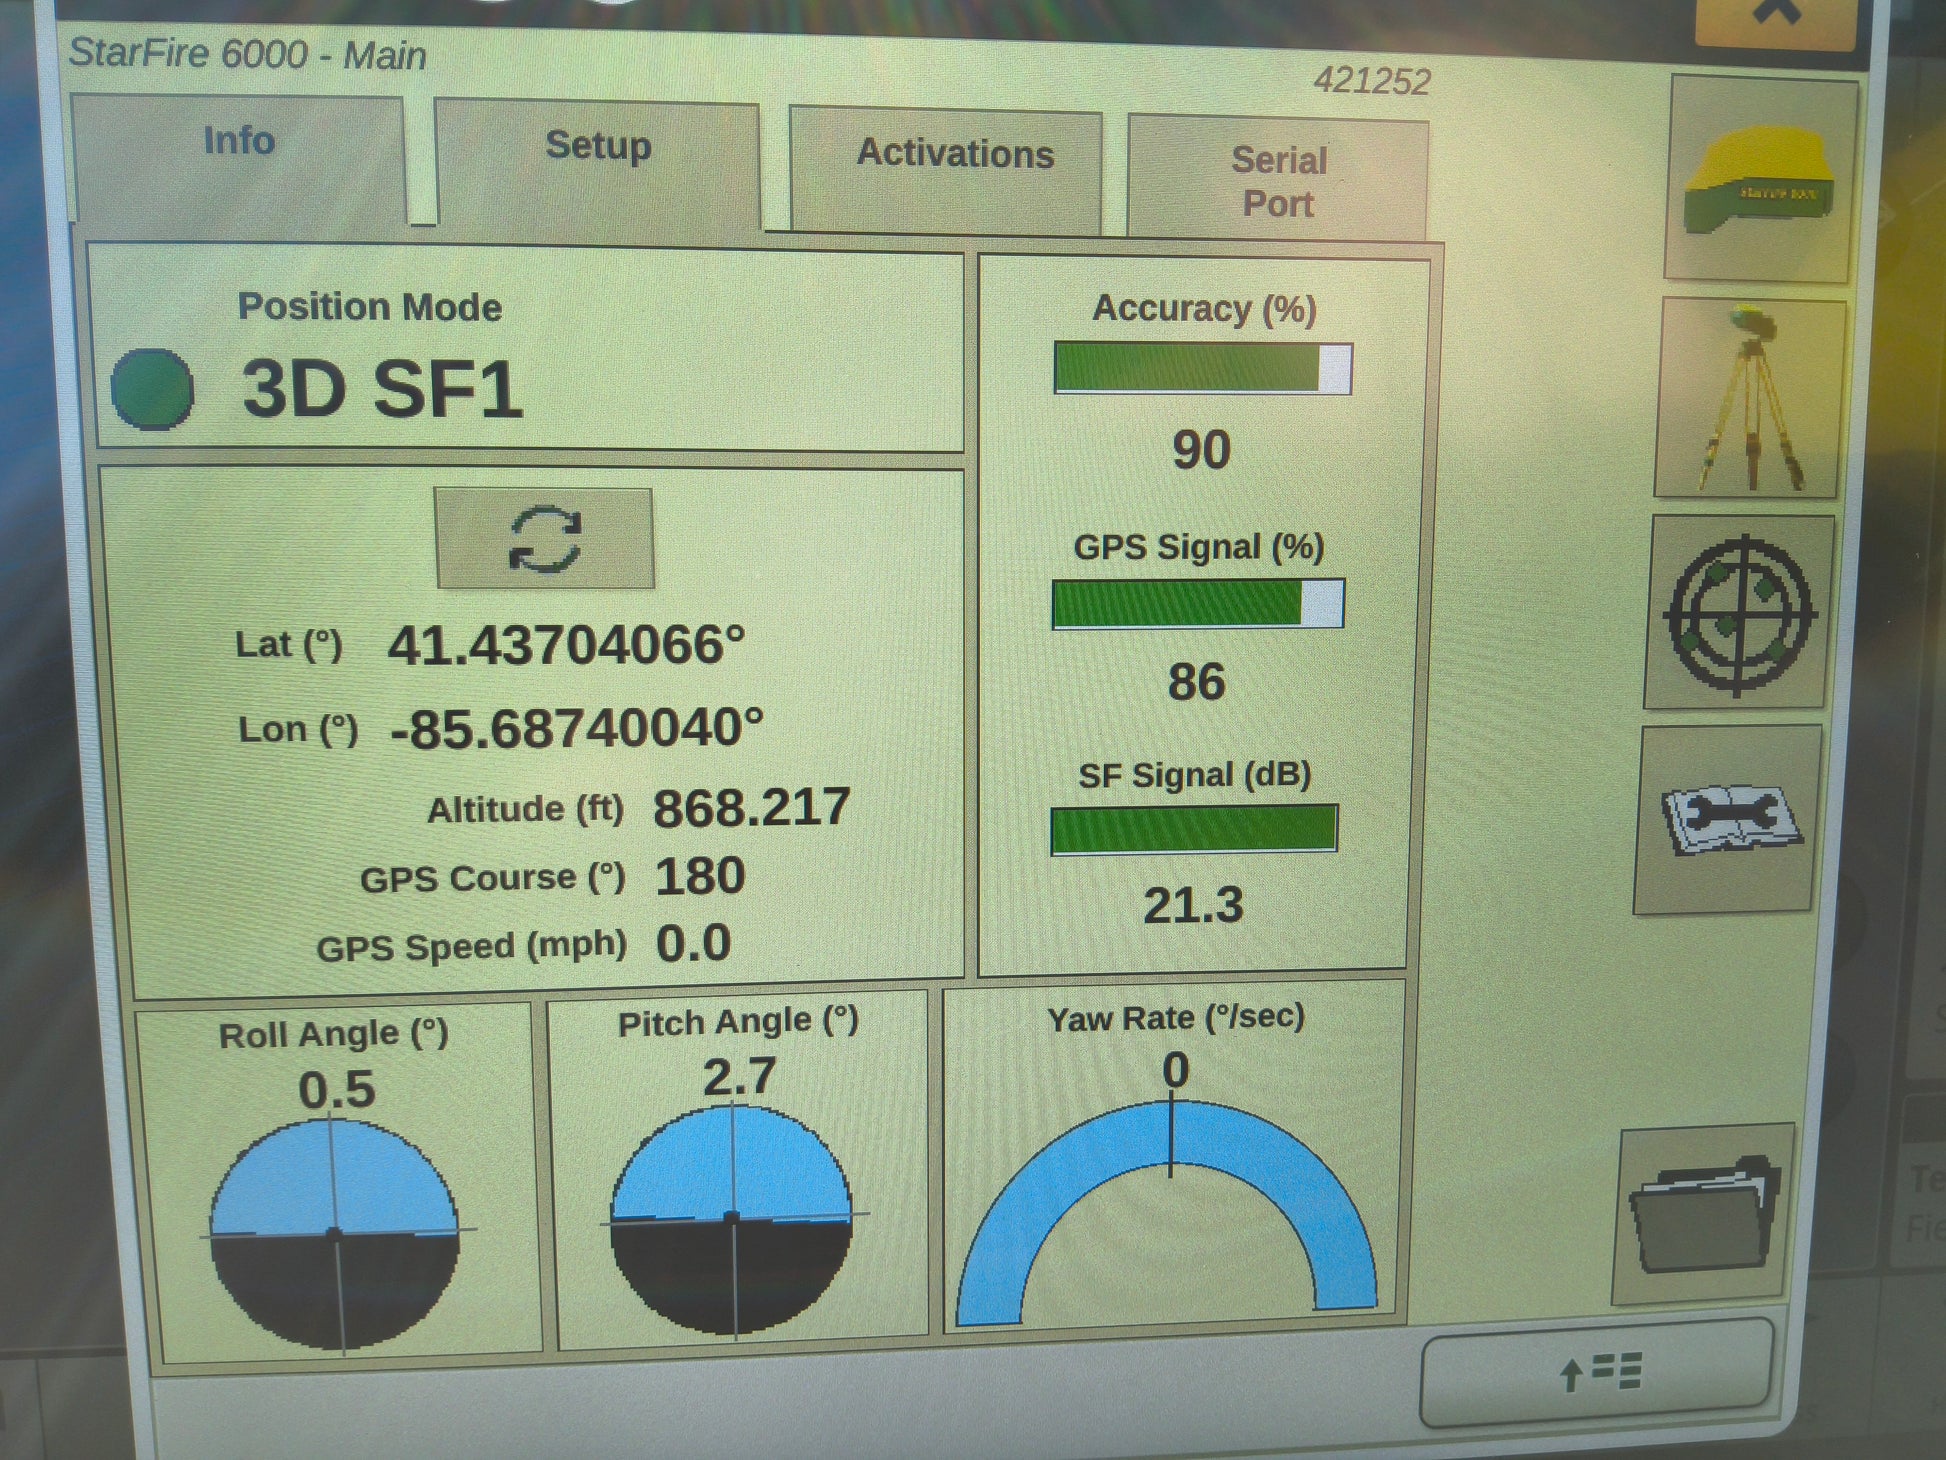Switch to the Info tab
Screen dimensions: 1946x1460
click(x=239, y=142)
